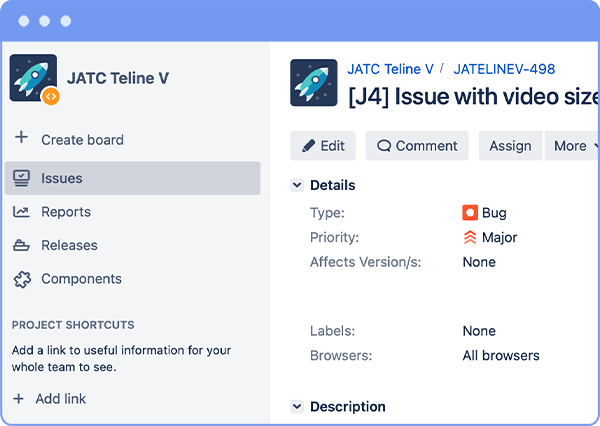600x426 pixels.
Task: Collapse the Details section chevron
Action: click(x=297, y=185)
